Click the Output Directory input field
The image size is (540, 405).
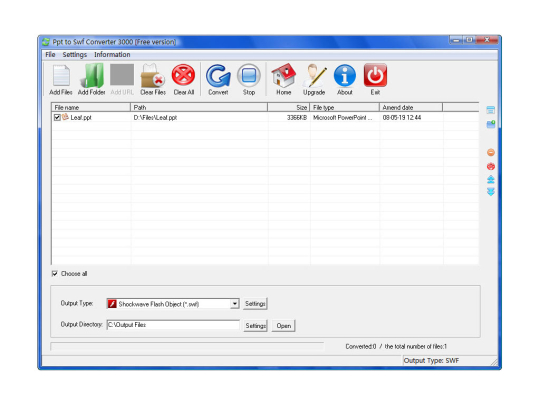coord(173,325)
